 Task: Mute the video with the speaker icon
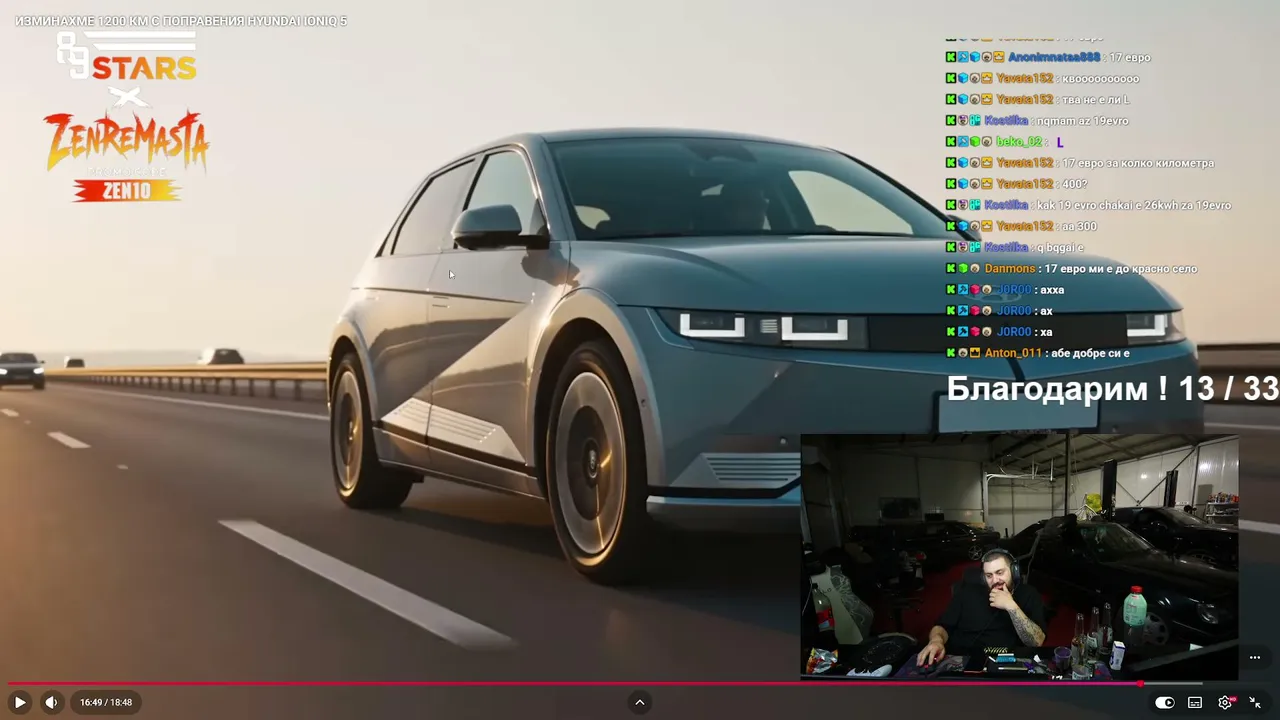pyautogui.click(x=51, y=702)
